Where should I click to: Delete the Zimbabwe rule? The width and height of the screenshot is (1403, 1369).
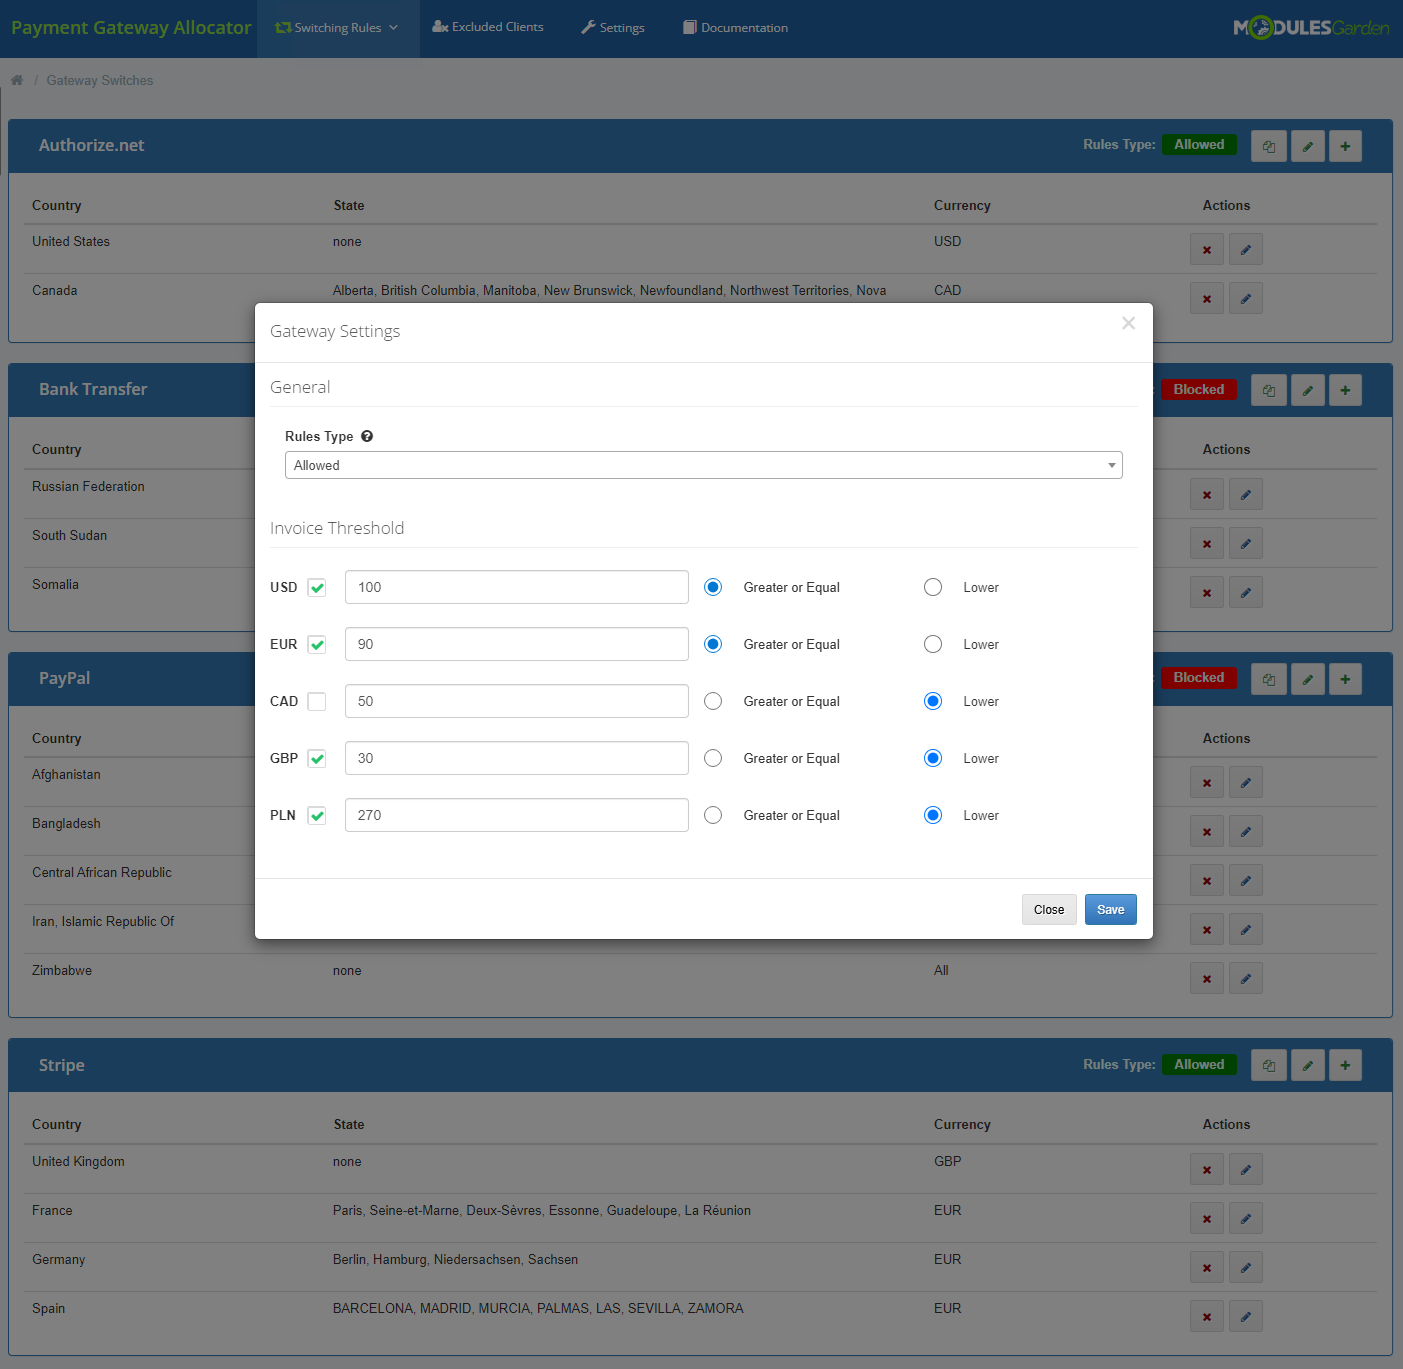pos(1207,978)
